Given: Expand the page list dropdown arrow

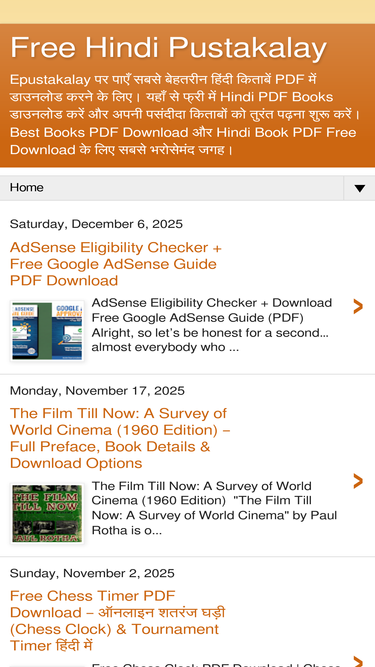Looking at the screenshot, I should (x=359, y=188).
